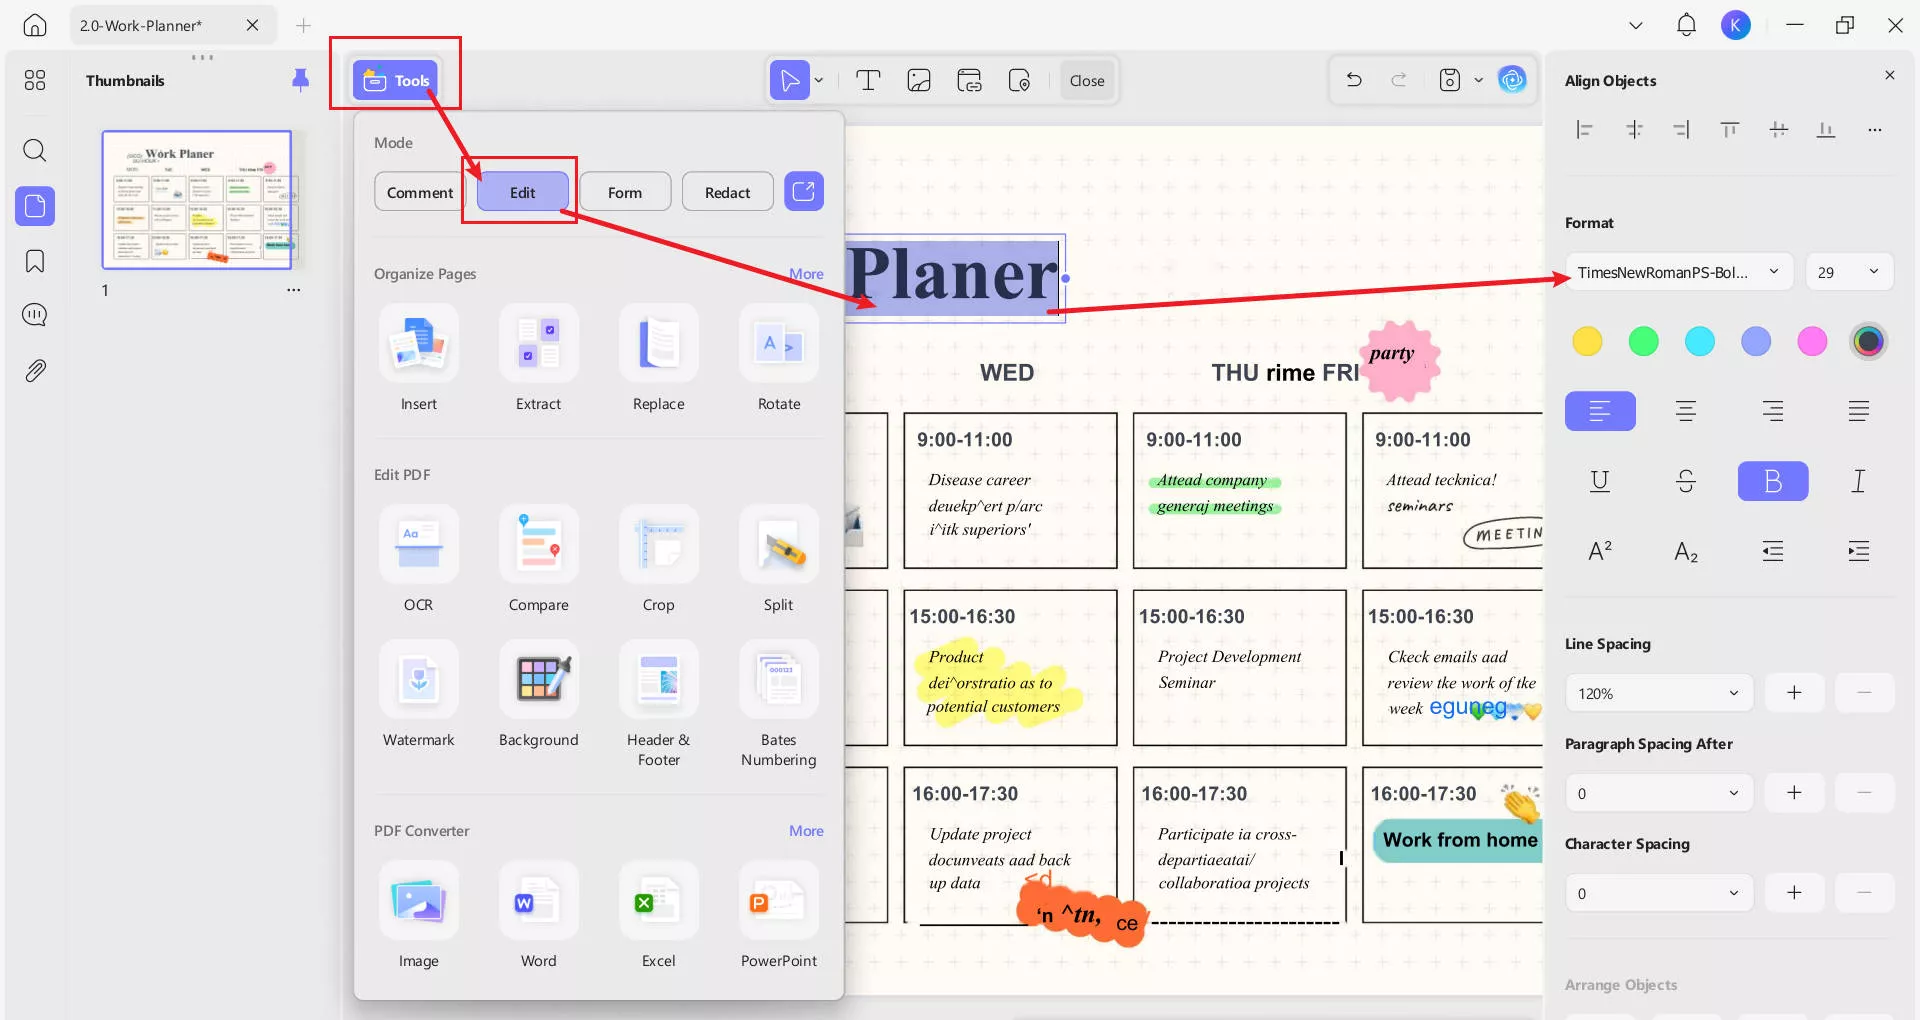Toggle subscript formatting
Viewport: 1920px width, 1020px height.
1686,551
